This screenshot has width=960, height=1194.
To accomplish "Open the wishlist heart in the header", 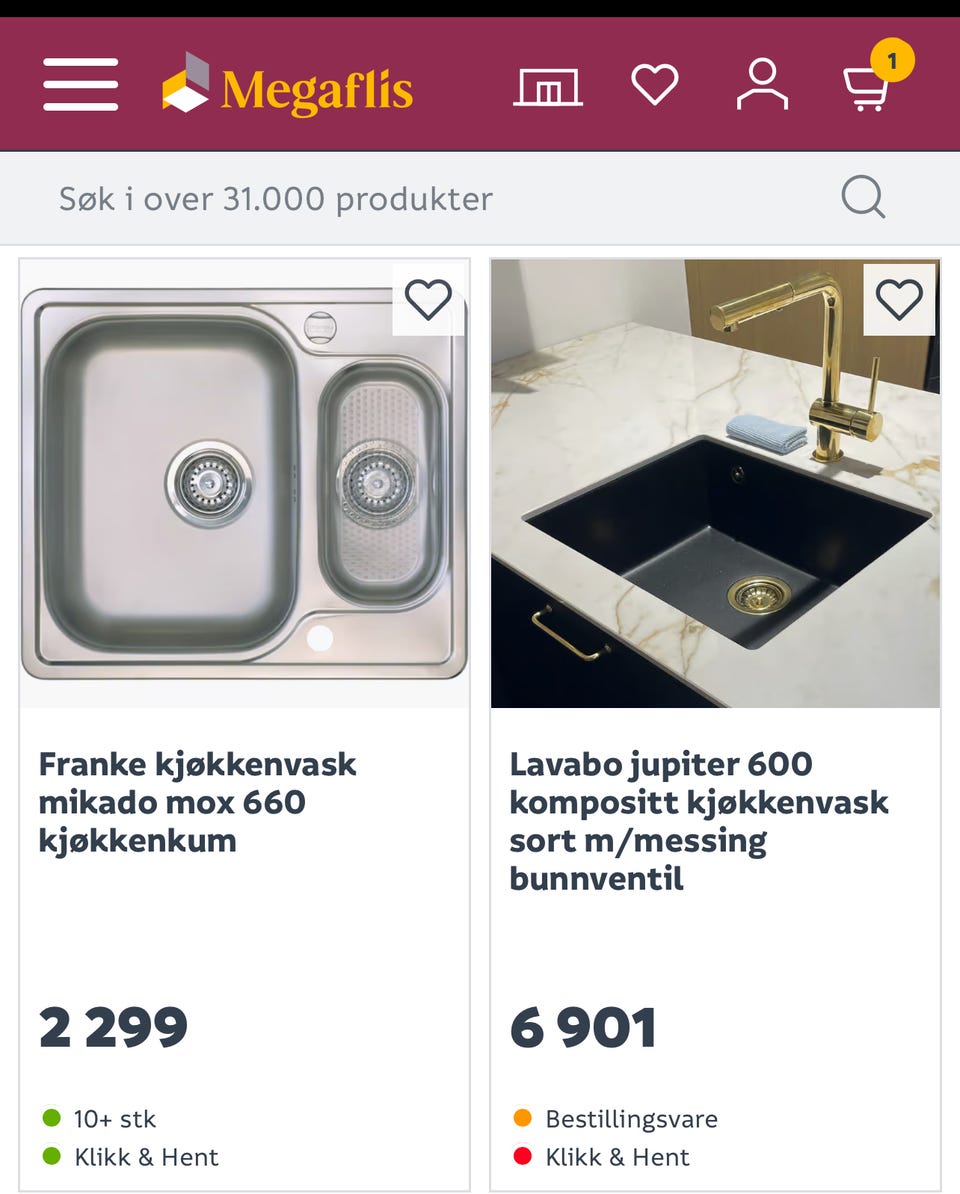I will tap(655, 85).
